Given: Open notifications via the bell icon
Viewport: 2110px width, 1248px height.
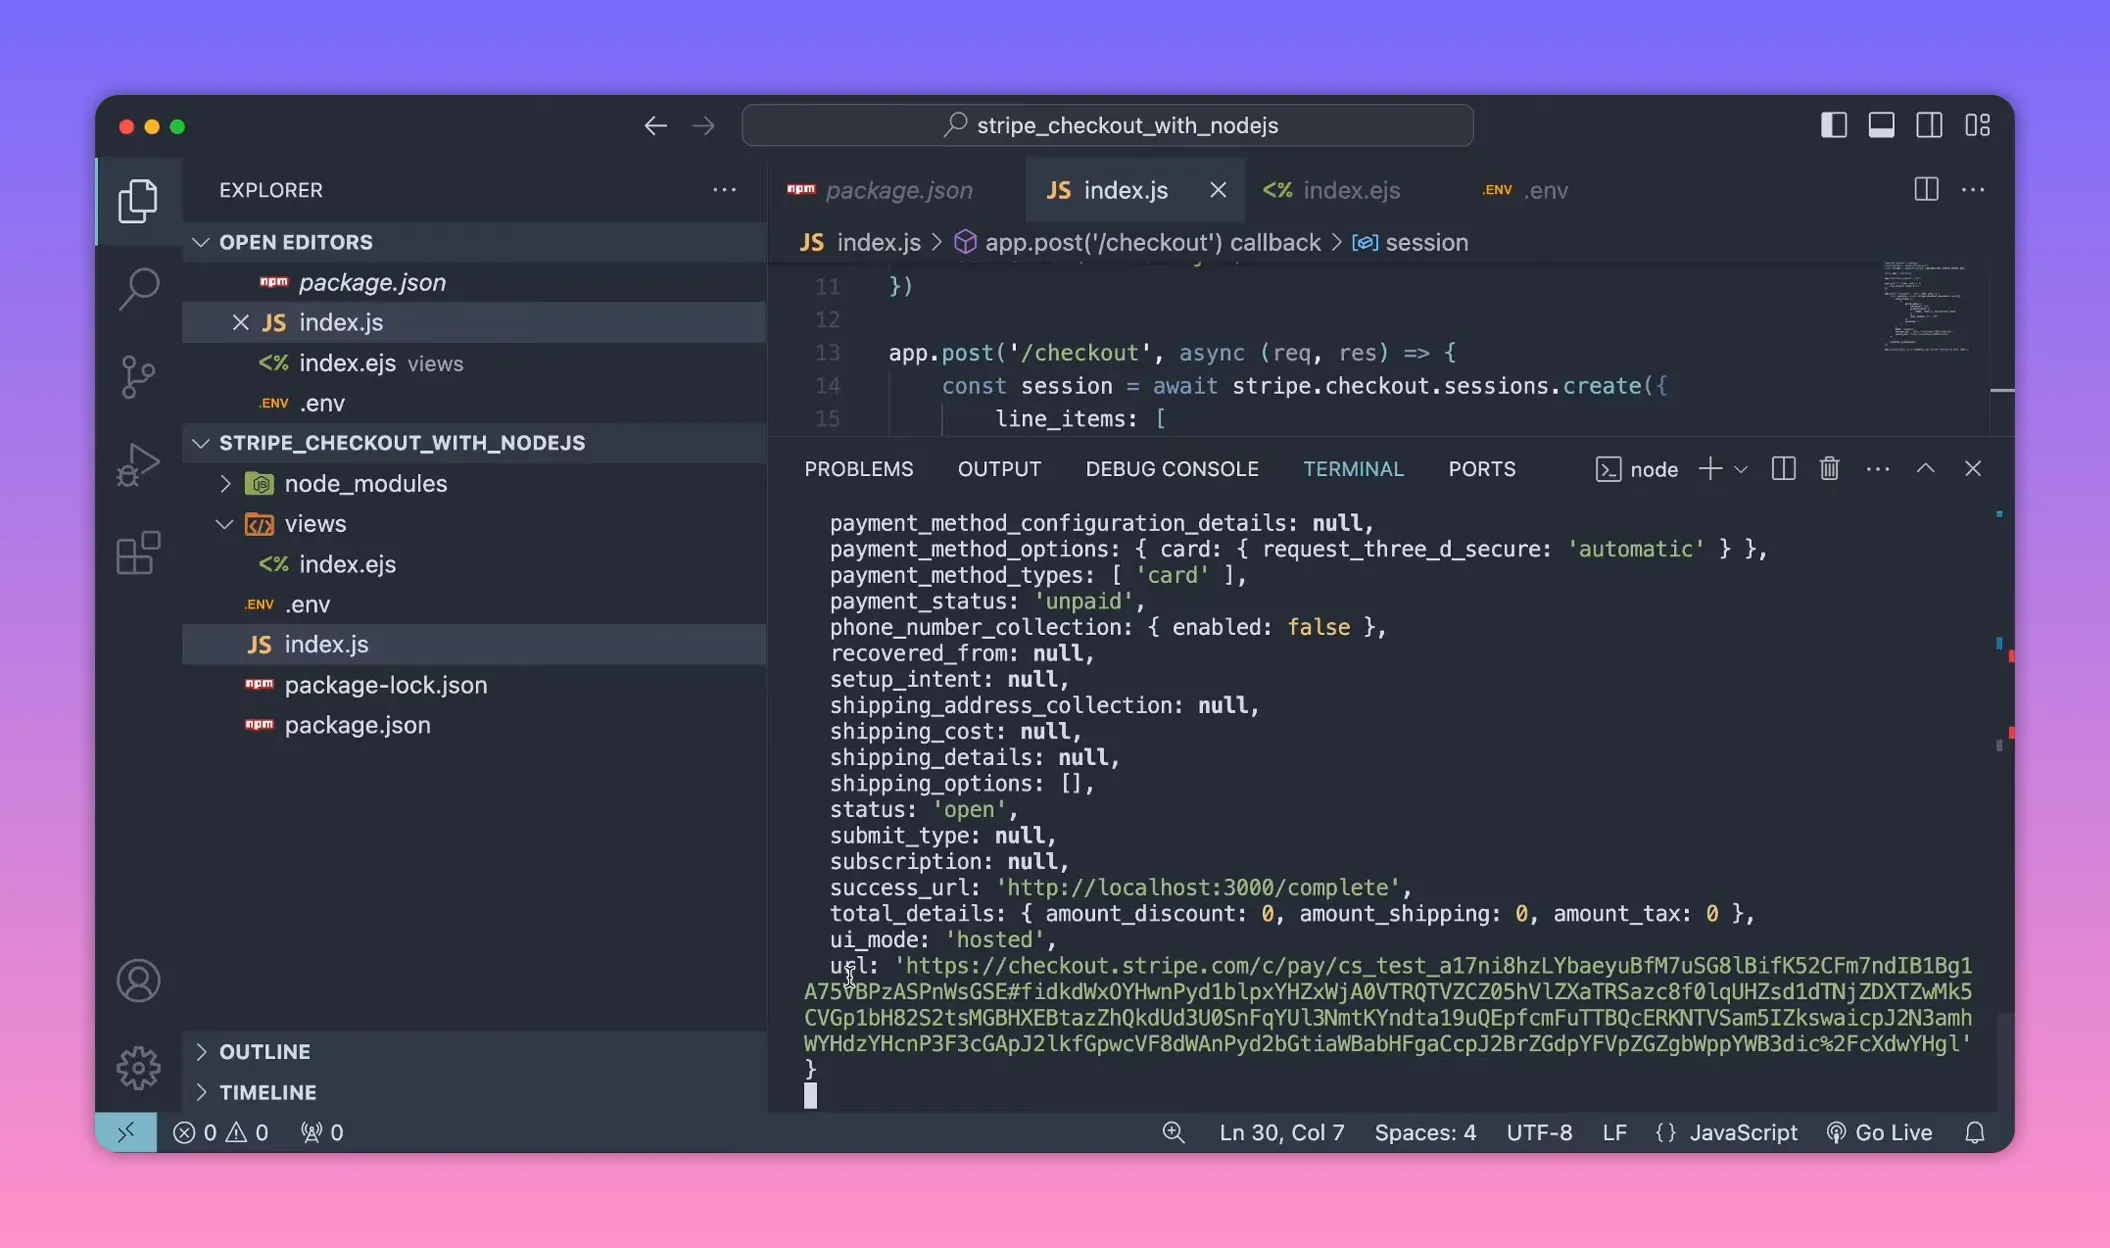Looking at the screenshot, I should (1975, 1132).
